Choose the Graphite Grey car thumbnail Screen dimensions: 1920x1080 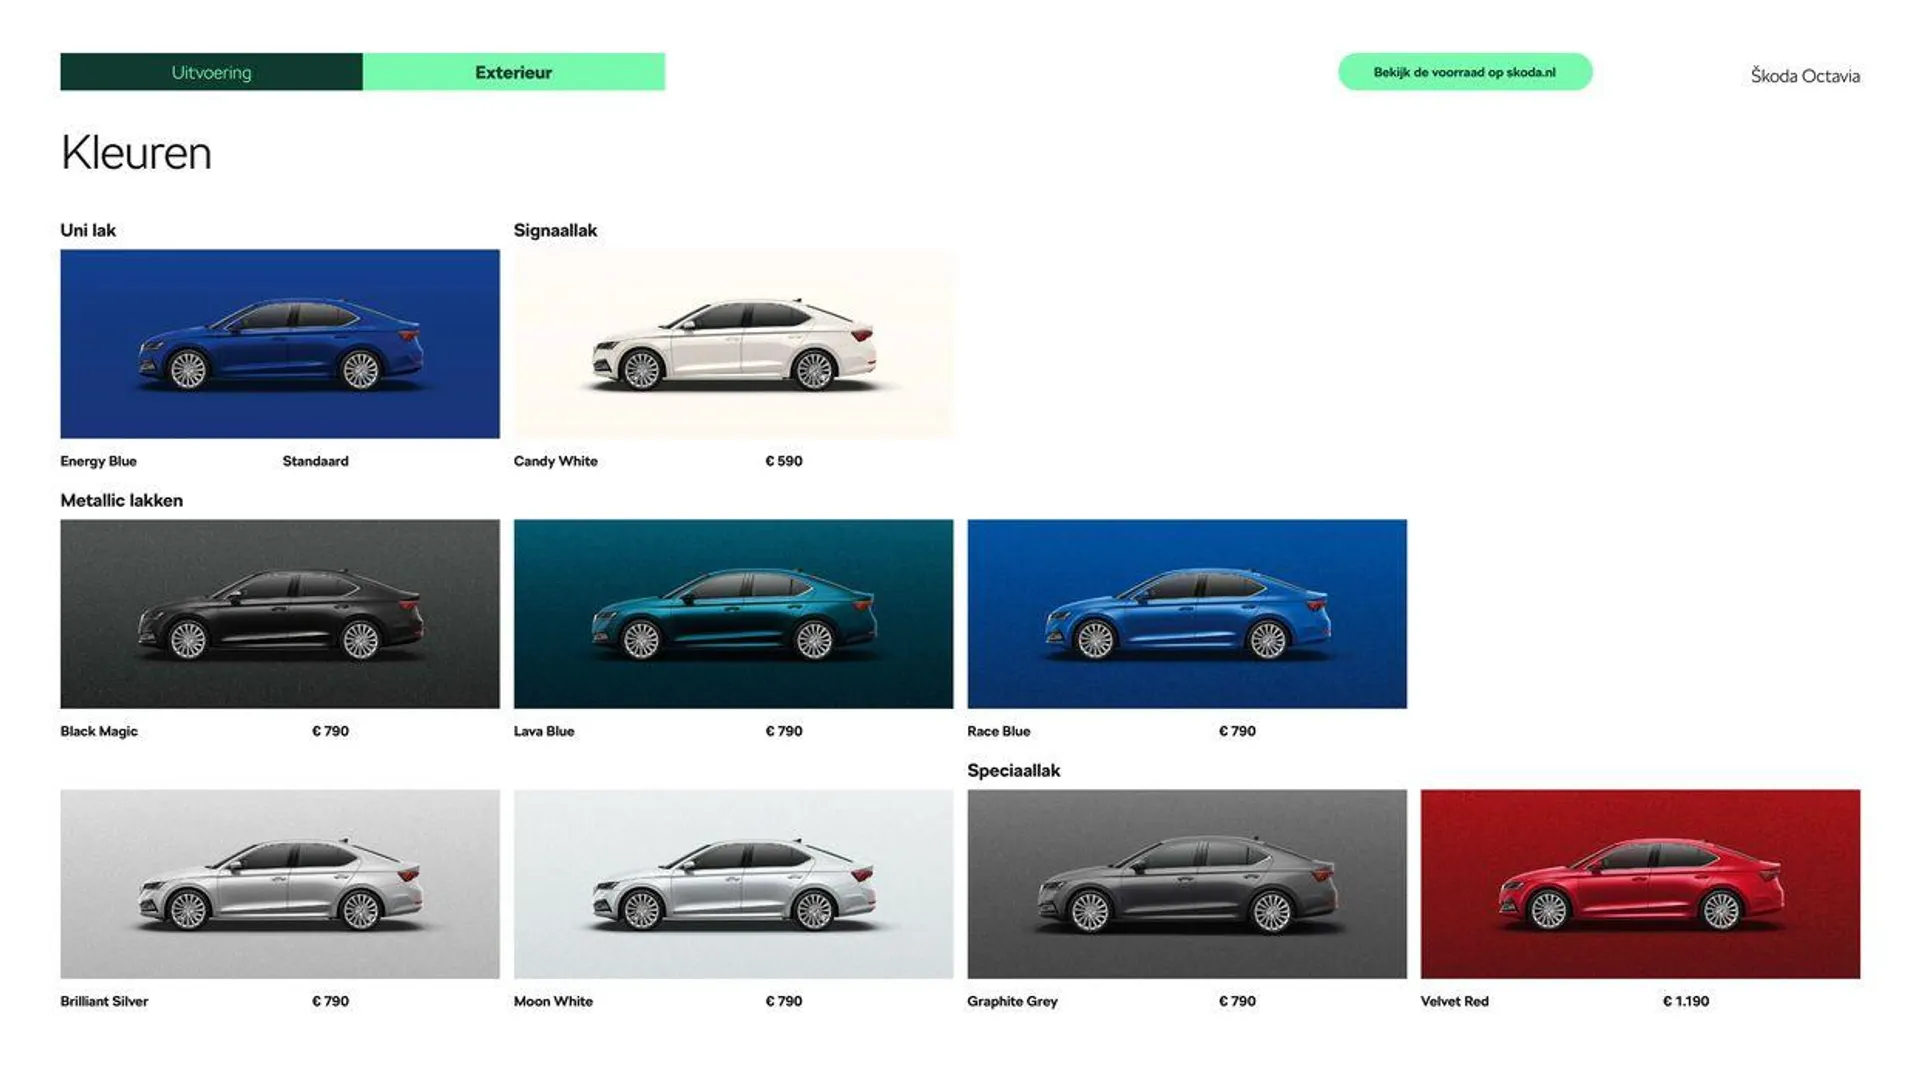coord(1187,884)
